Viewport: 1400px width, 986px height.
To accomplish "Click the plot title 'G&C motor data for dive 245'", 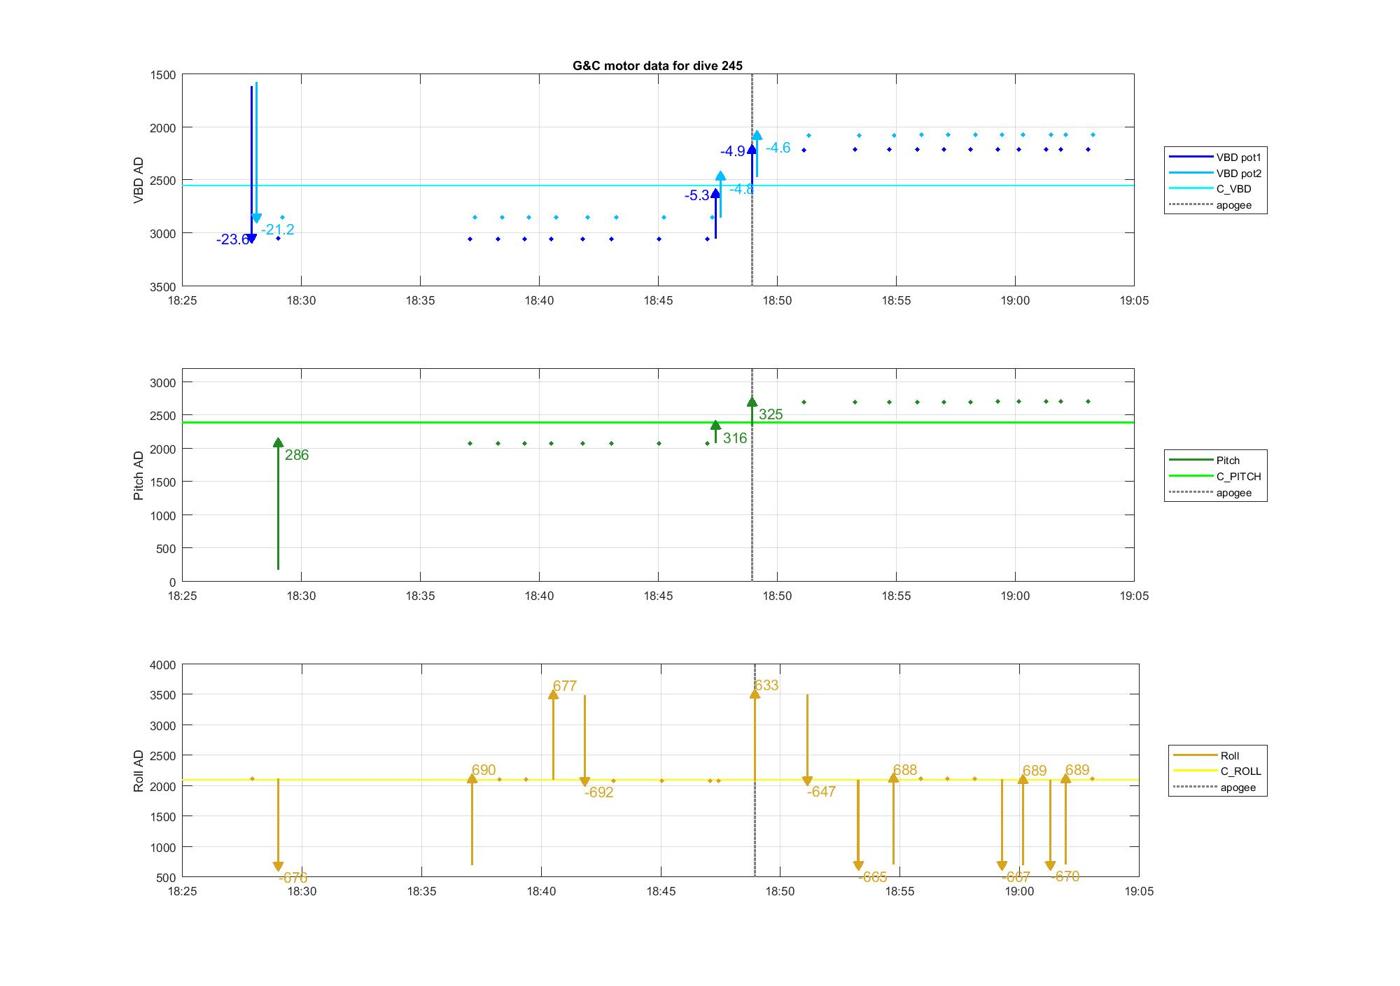I will [x=657, y=65].
